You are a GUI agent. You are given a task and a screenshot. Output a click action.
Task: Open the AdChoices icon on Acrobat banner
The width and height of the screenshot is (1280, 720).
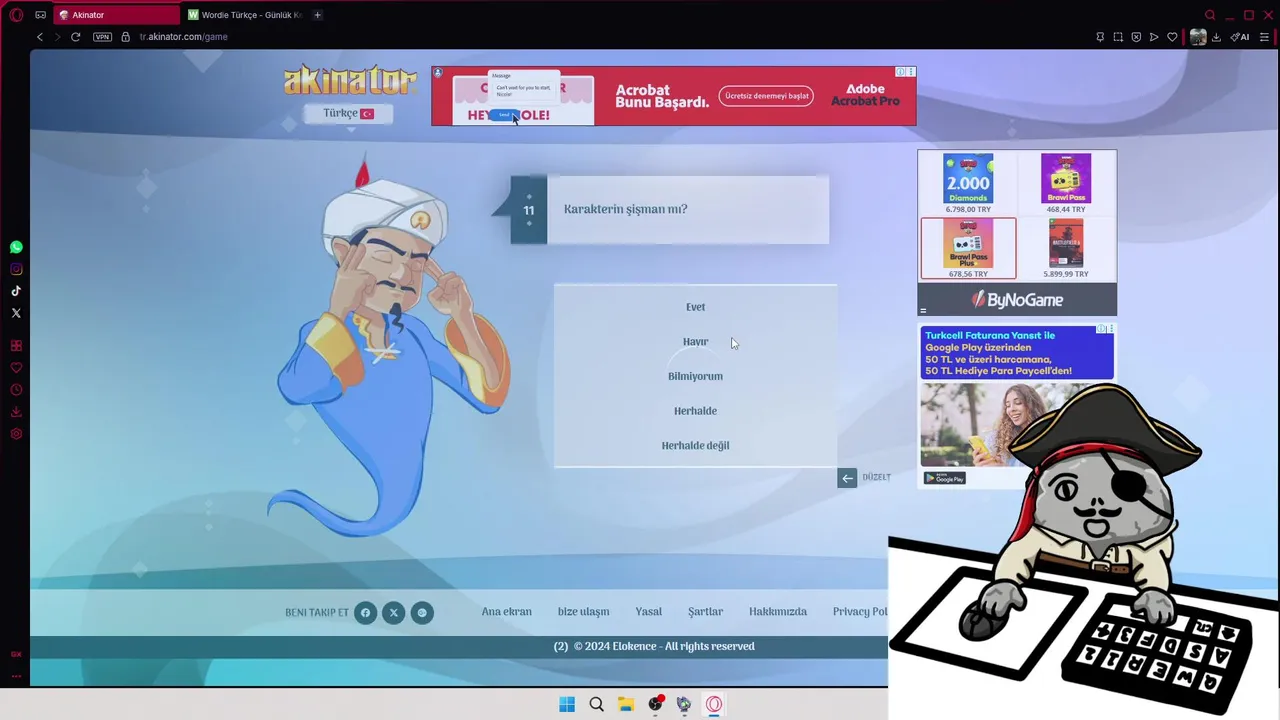(900, 72)
